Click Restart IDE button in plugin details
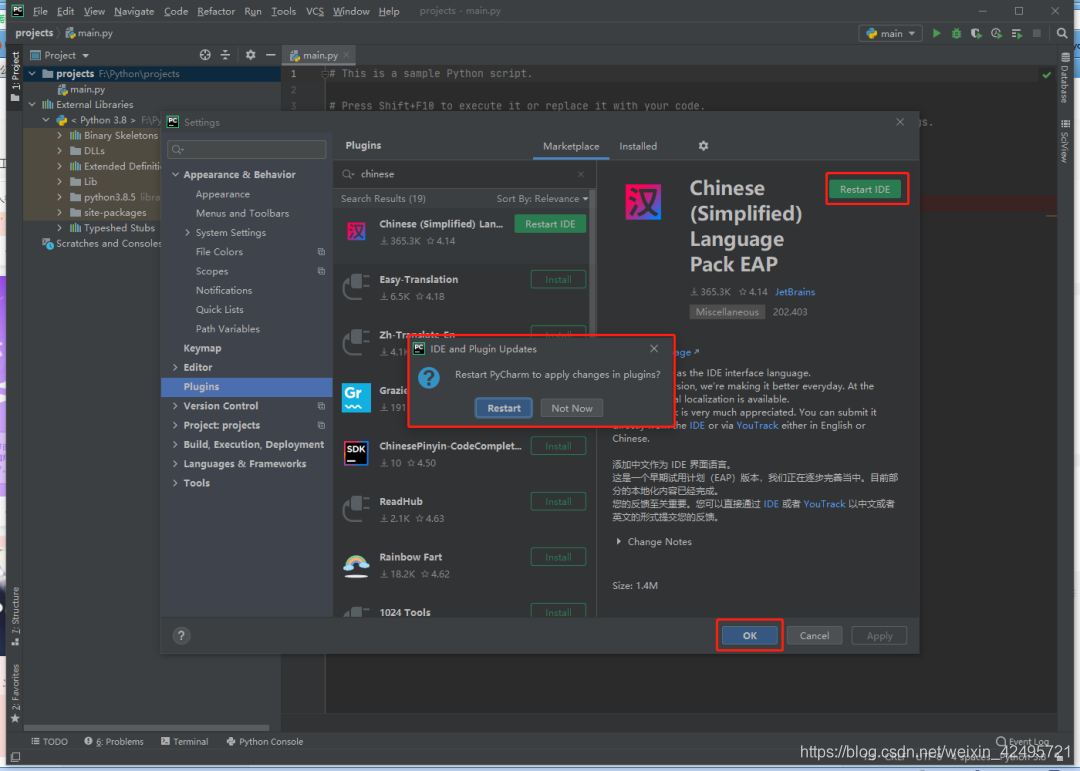This screenshot has height=771, width=1080. [865, 189]
